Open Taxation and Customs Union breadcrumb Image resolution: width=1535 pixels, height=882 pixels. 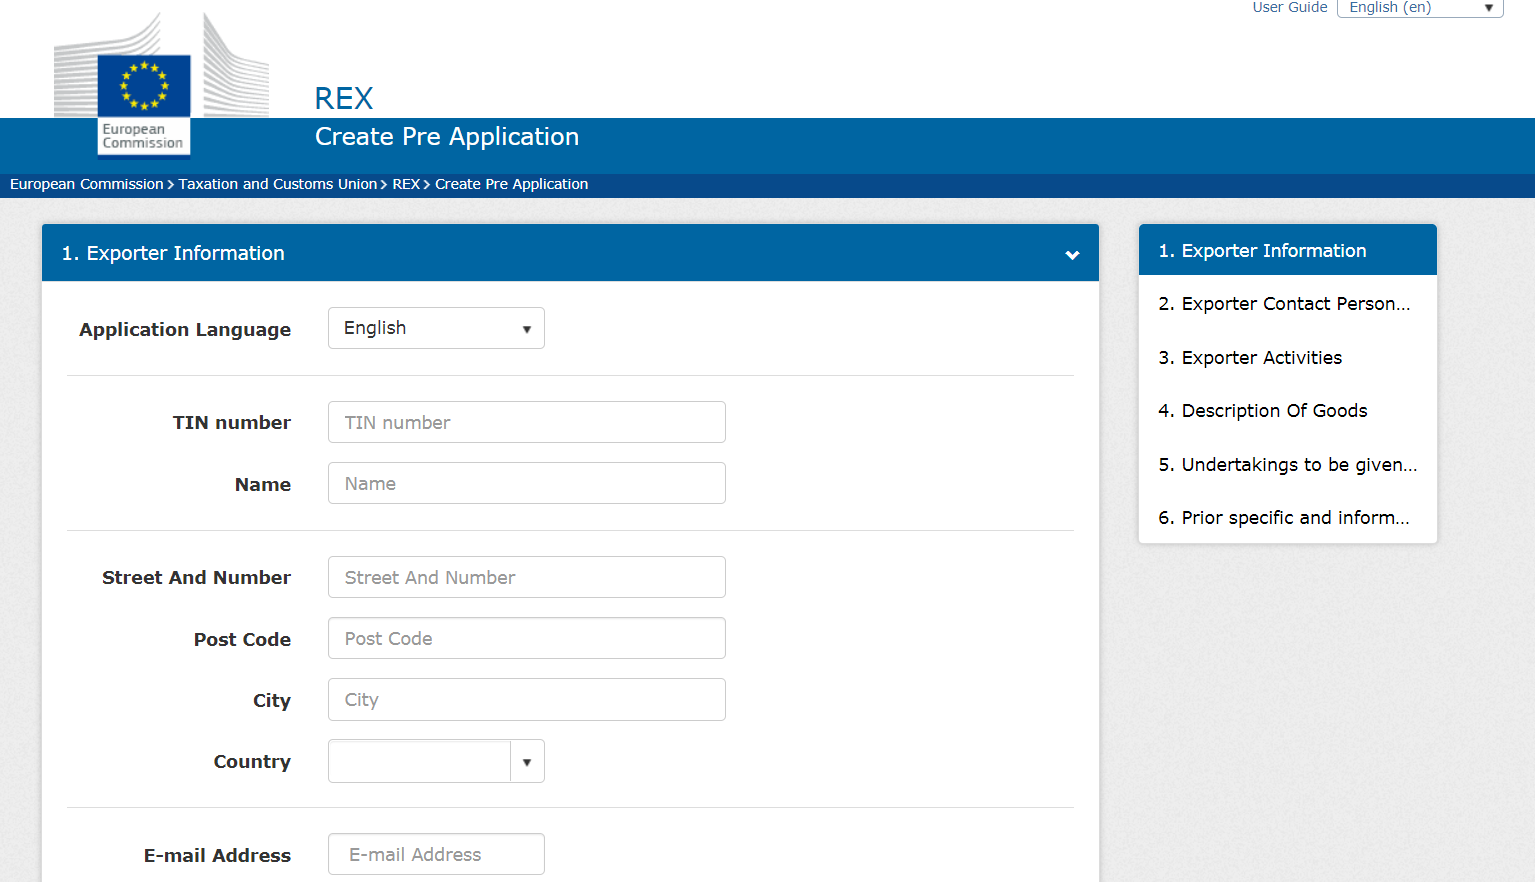pos(277,184)
